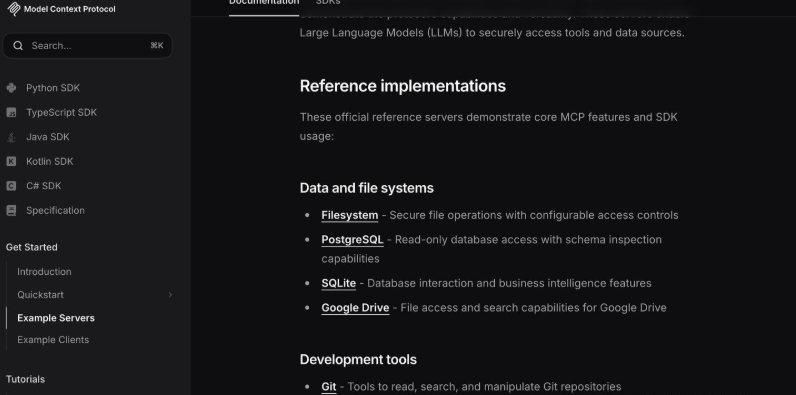This screenshot has height=395, width=796.
Task: Focus the Search input field
Action: [87, 46]
